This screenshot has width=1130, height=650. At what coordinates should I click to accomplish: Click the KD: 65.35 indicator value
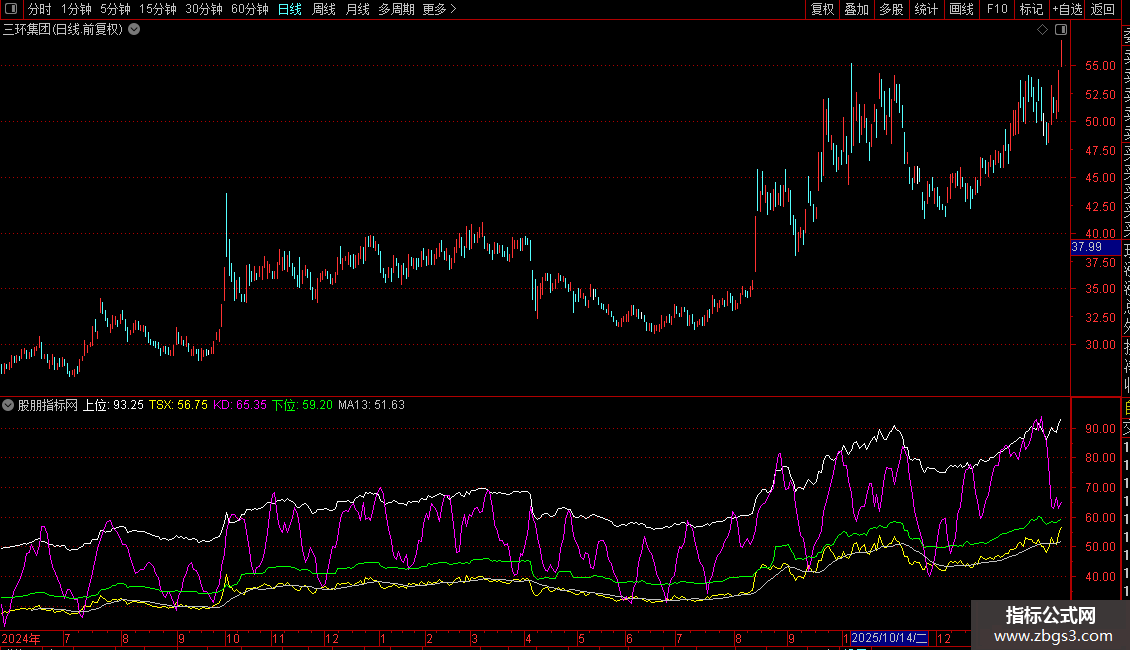point(240,405)
